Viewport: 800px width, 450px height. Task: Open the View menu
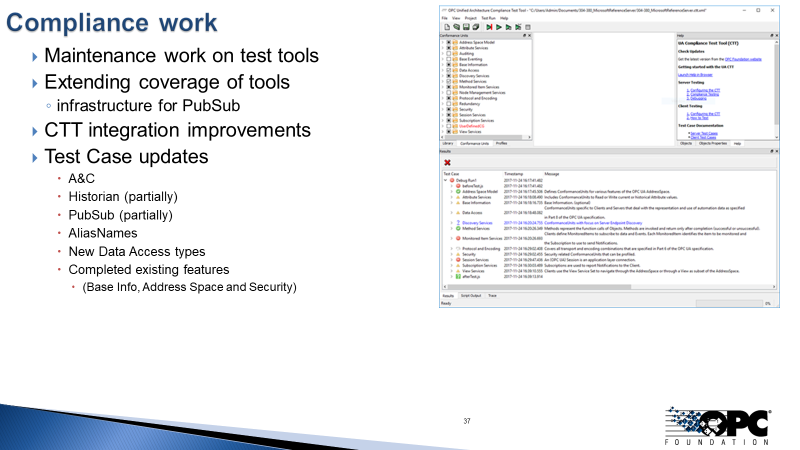[x=456, y=18]
